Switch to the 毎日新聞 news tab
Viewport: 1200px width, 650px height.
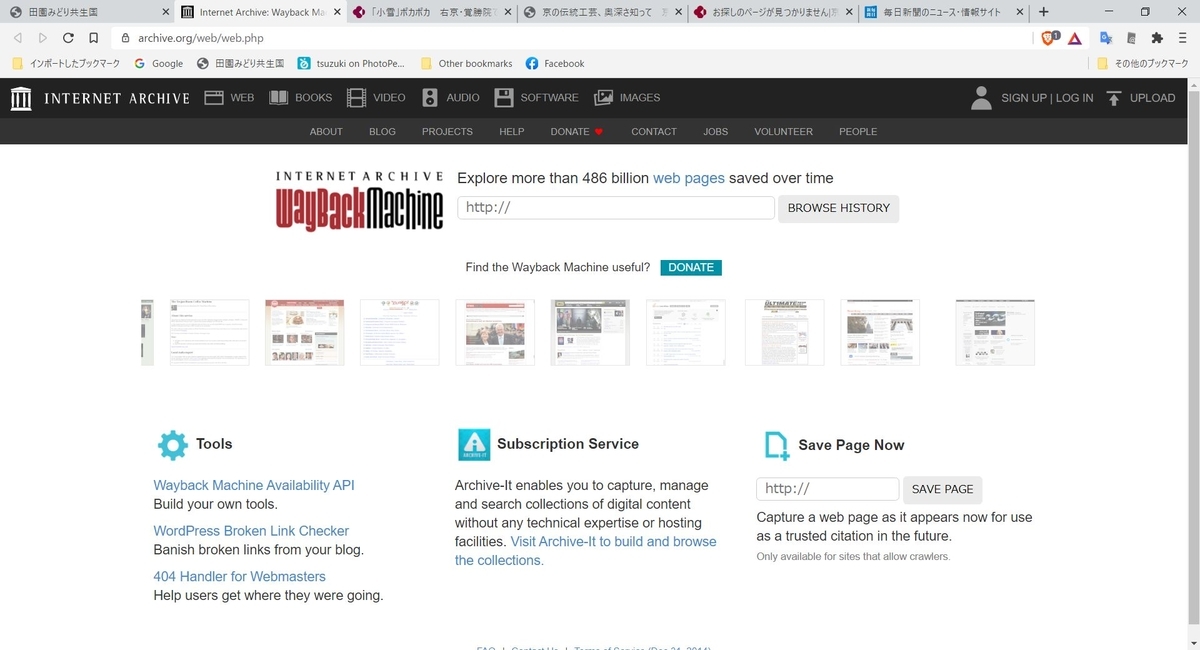coord(943,12)
